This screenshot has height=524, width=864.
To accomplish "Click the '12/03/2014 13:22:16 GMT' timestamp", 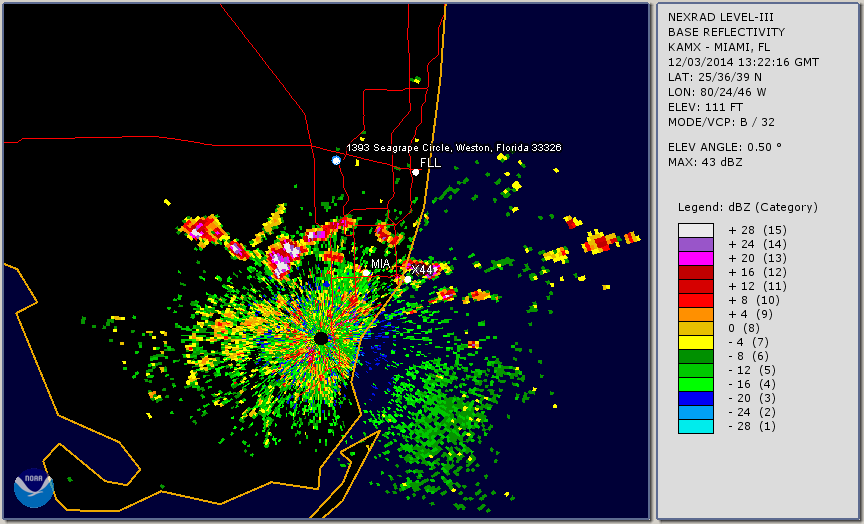I will [743, 62].
